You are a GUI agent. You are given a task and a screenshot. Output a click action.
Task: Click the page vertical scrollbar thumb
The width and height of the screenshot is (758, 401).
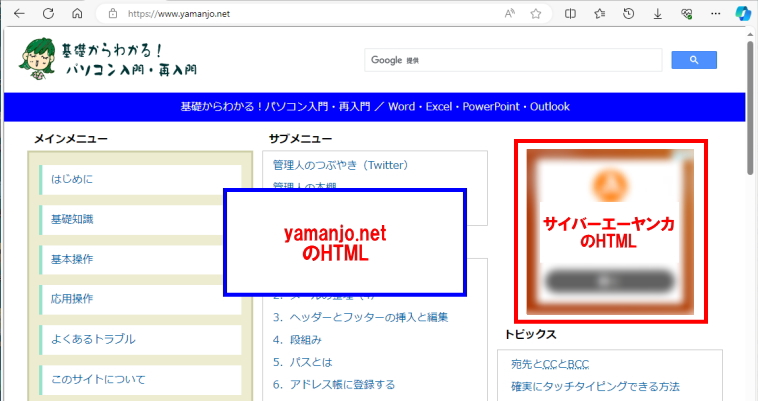click(750, 107)
